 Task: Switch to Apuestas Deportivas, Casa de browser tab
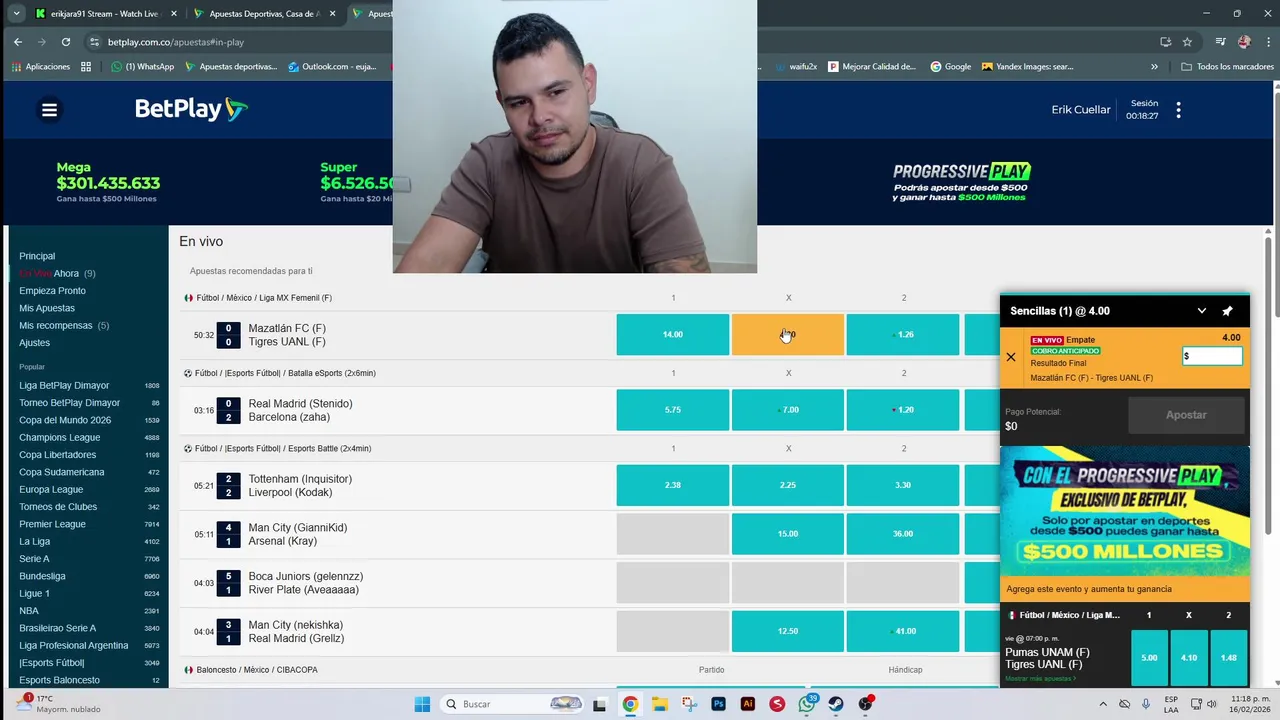coord(266,14)
